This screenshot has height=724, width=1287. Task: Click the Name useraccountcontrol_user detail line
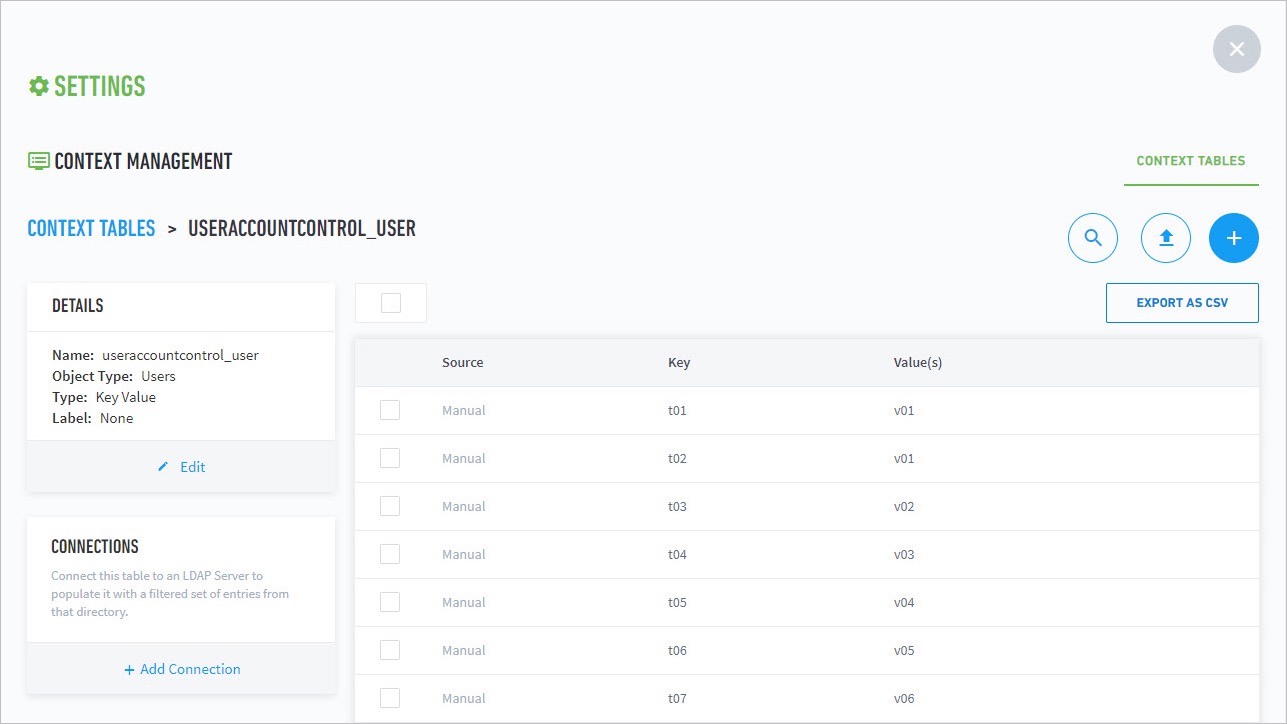click(x=155, y=355)
